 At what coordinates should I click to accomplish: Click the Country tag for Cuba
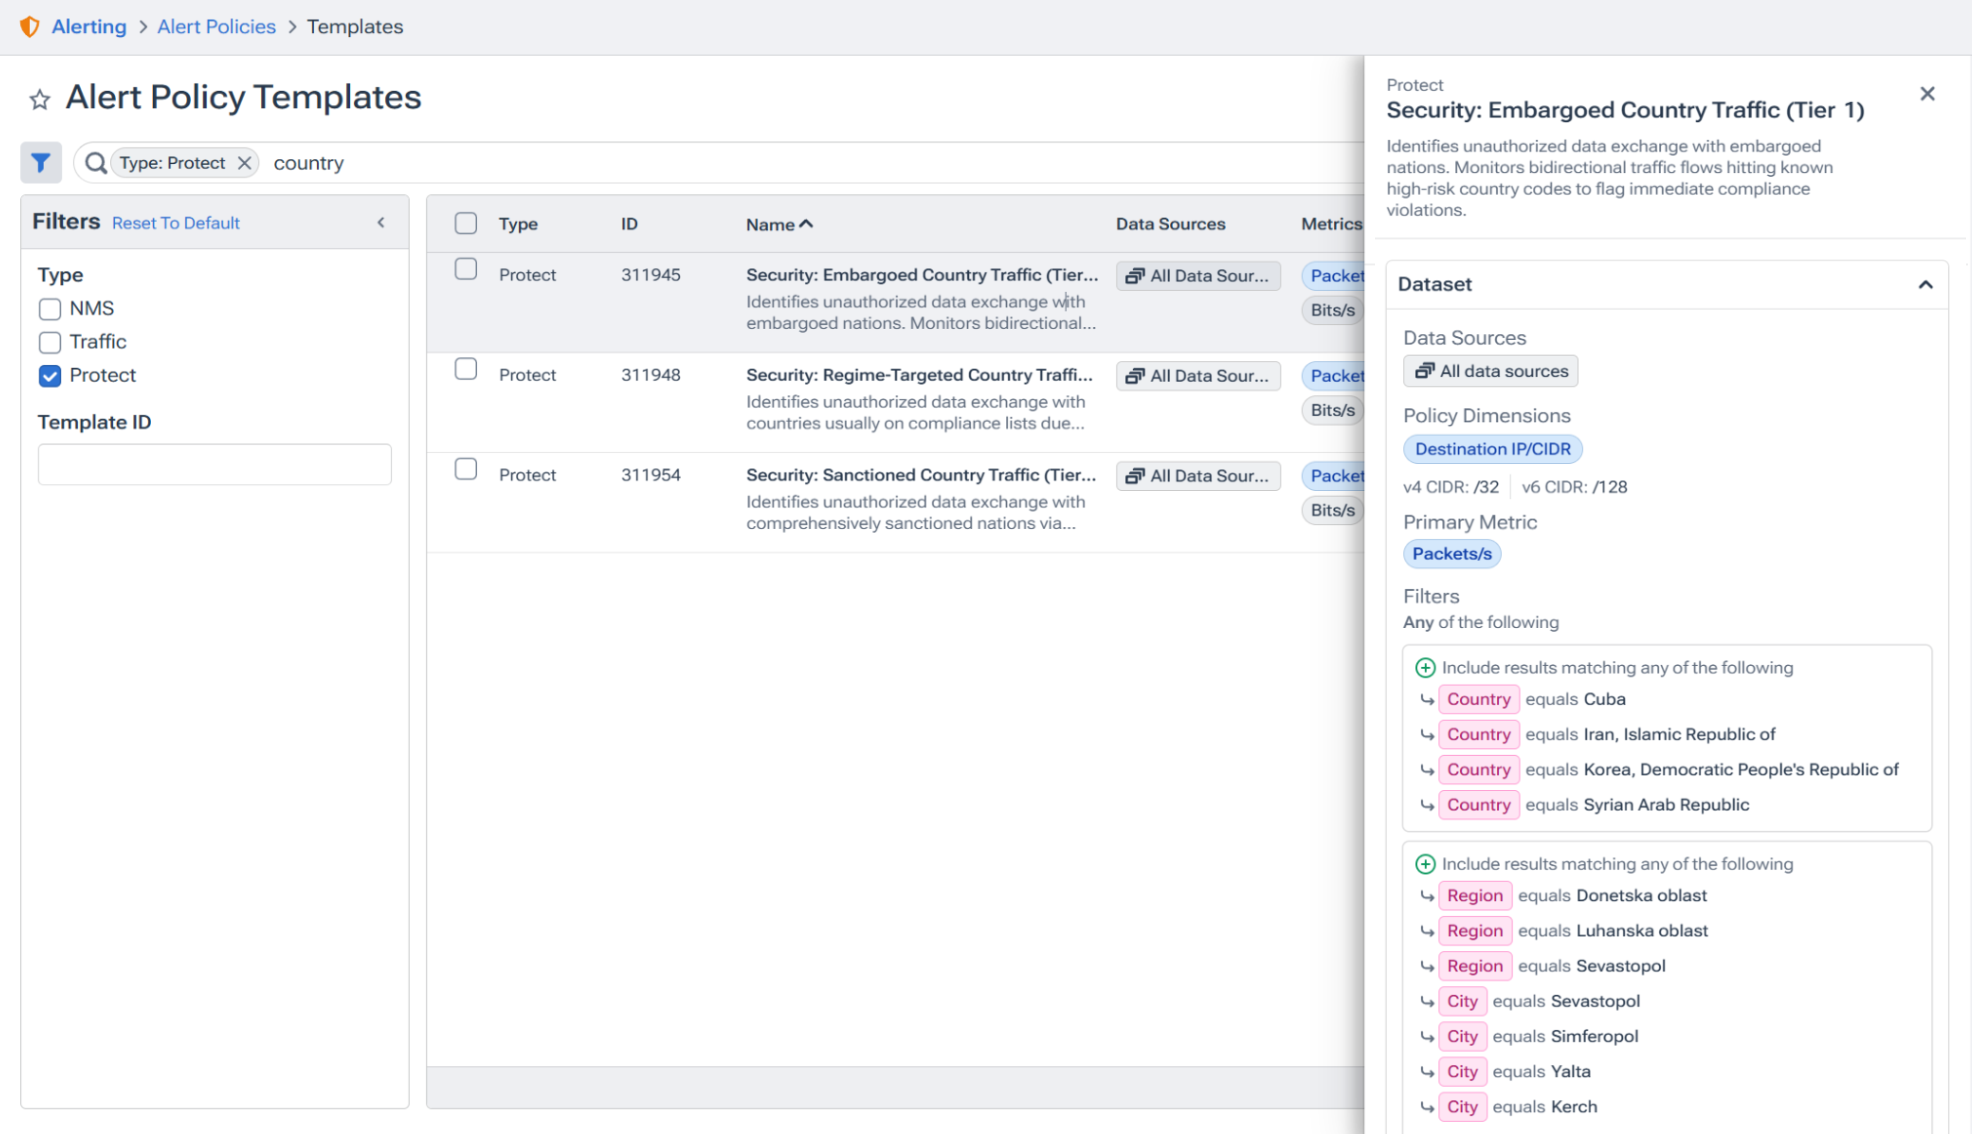1479,699
